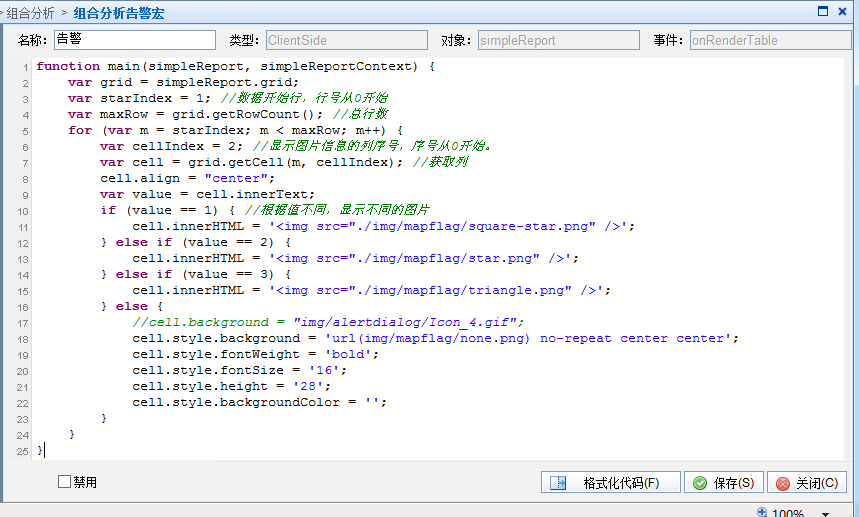Click the cell.style.fontSize '16' line

(239, 370)
